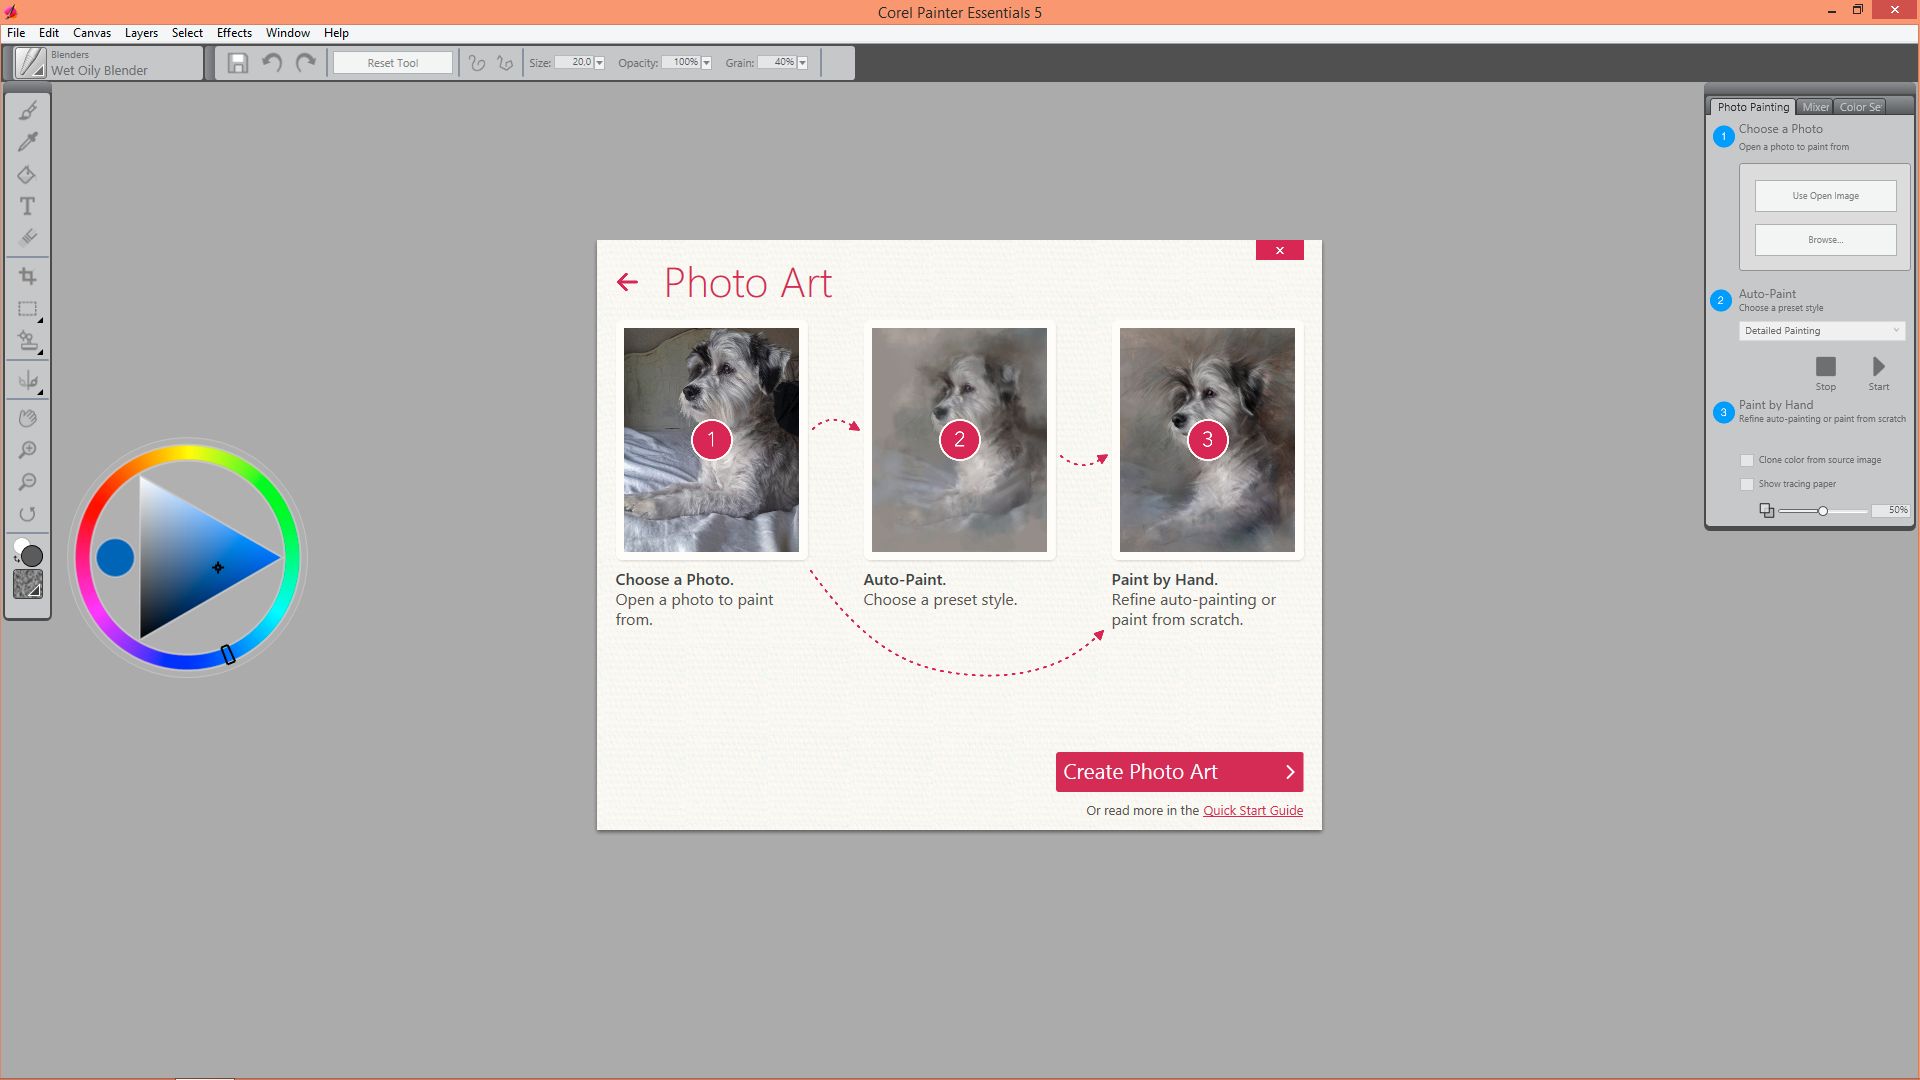The height and width of the screenshot is (1080, 1920).
Task: Select the Paint Bucket tool
Action: [x=27, y=175]
